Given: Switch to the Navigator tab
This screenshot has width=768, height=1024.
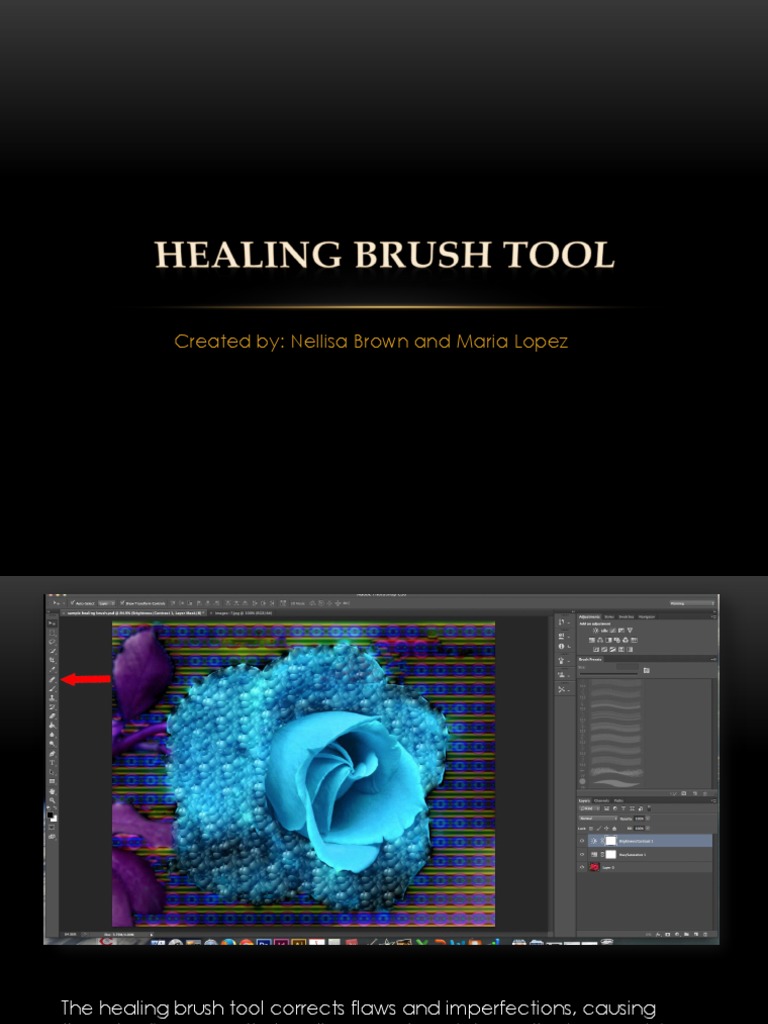Looking at the screenshot, I should pyautogui.click(x=647, y=617).
